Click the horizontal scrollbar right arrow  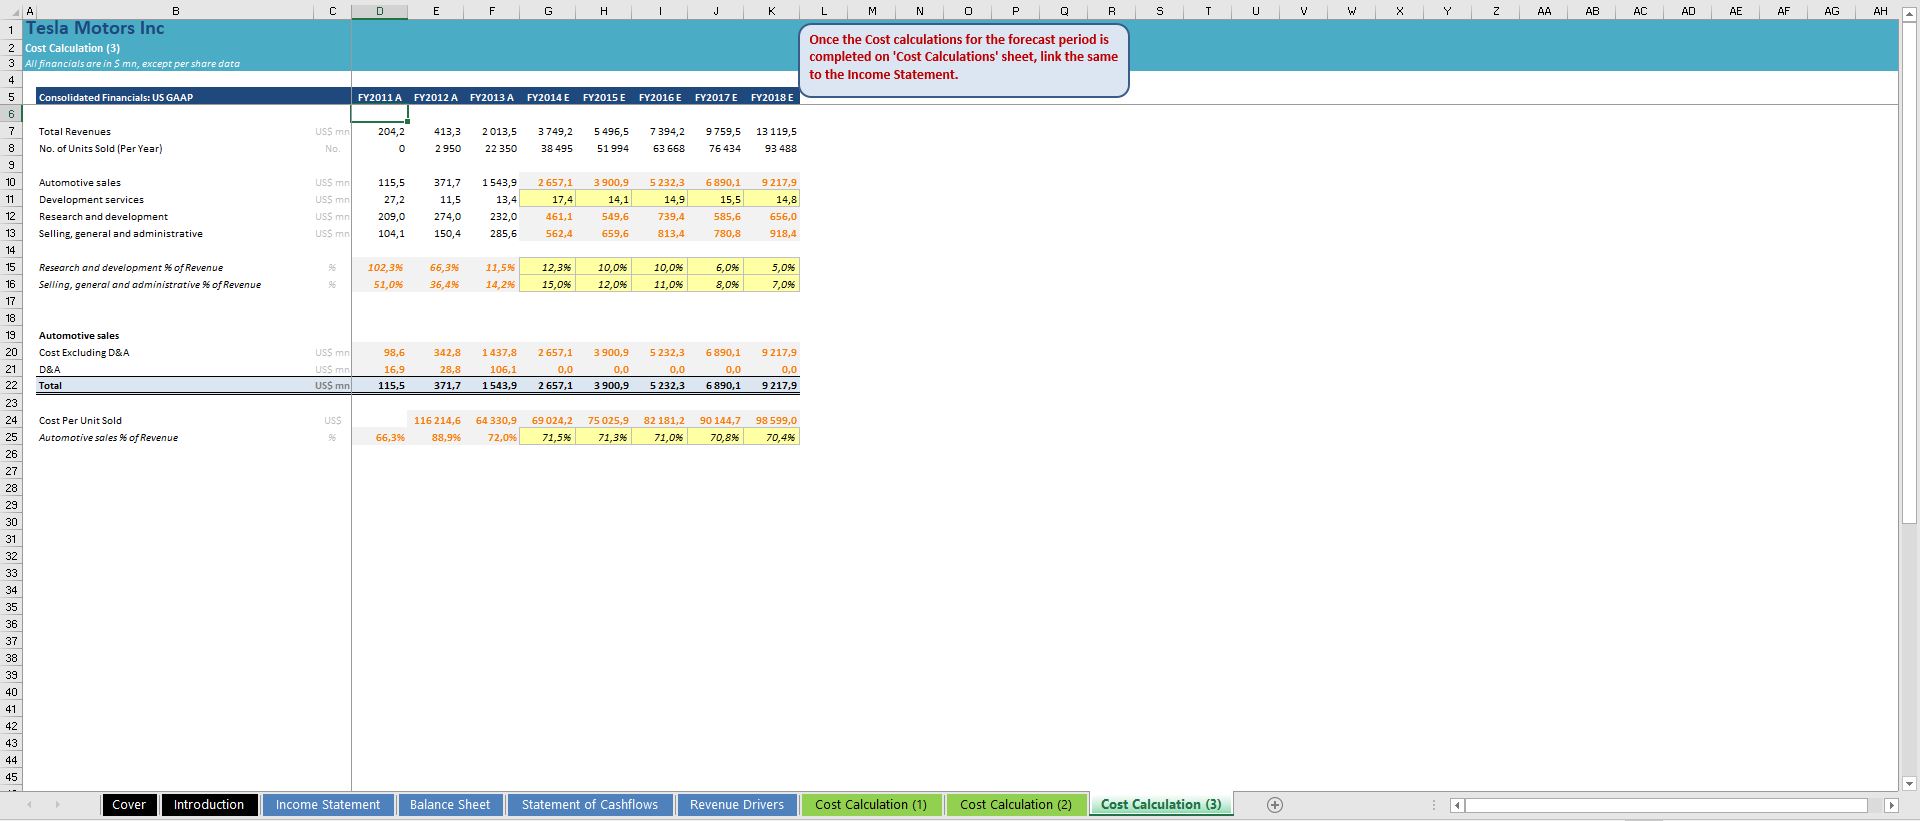click(x=1890, y=805)
